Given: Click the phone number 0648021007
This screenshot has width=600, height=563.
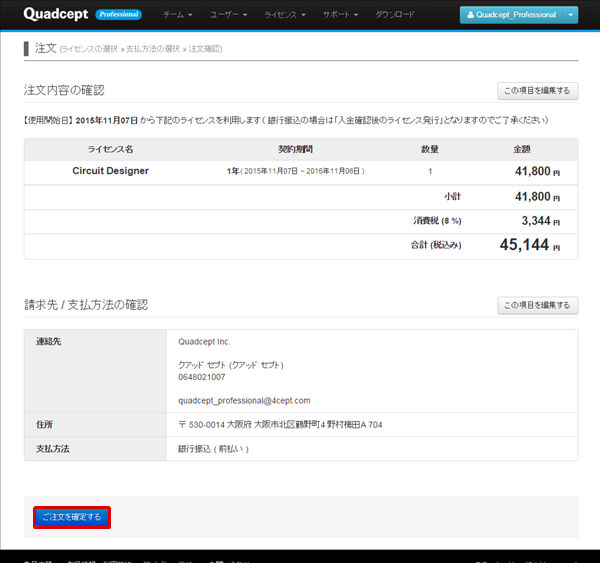Looking at the screenshot, I should coord(202,377).
